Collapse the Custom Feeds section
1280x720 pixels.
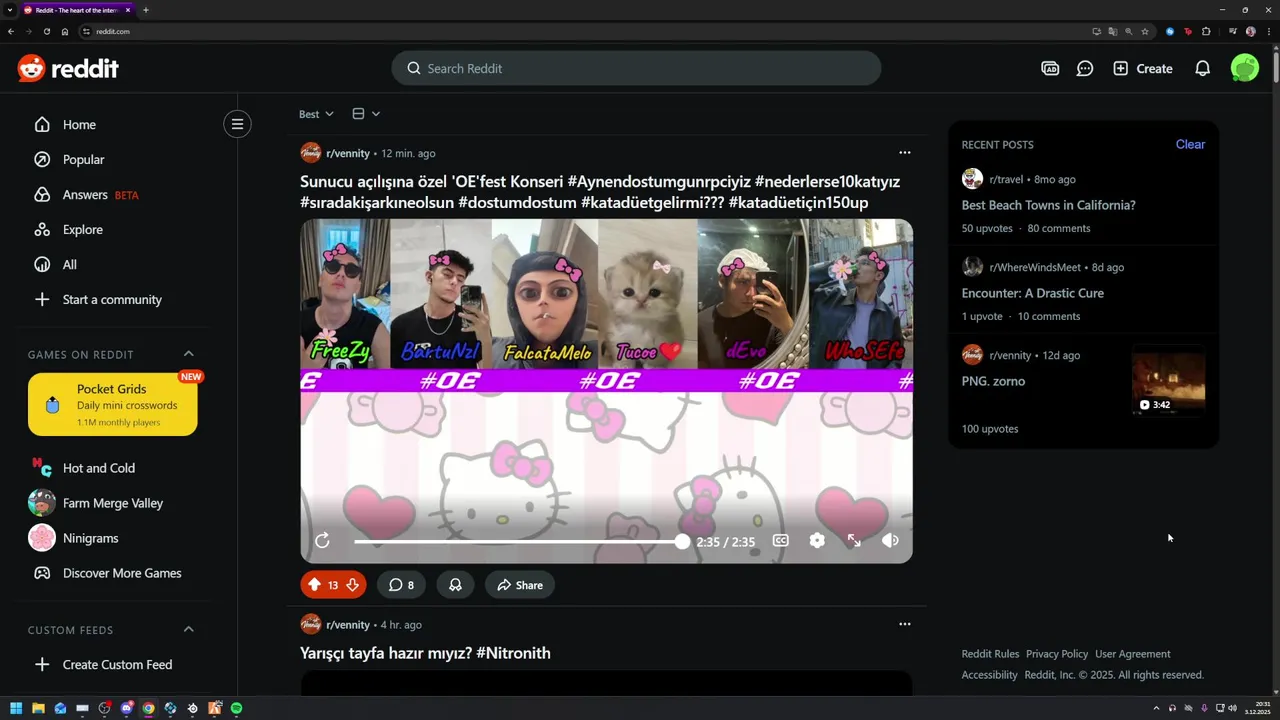pos(188,629)
